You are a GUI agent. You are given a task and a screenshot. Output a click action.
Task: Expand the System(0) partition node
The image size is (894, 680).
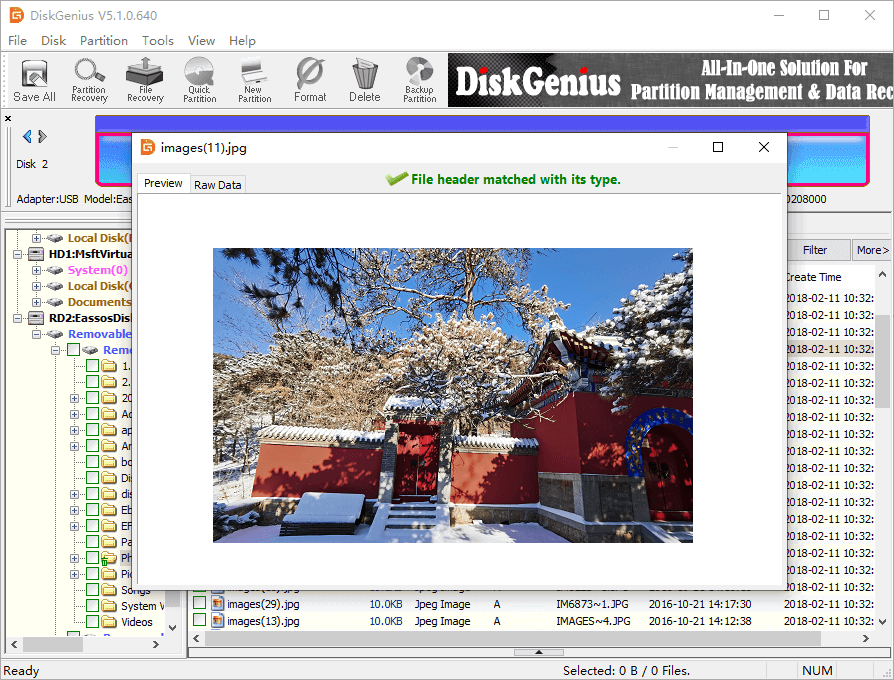37,270
